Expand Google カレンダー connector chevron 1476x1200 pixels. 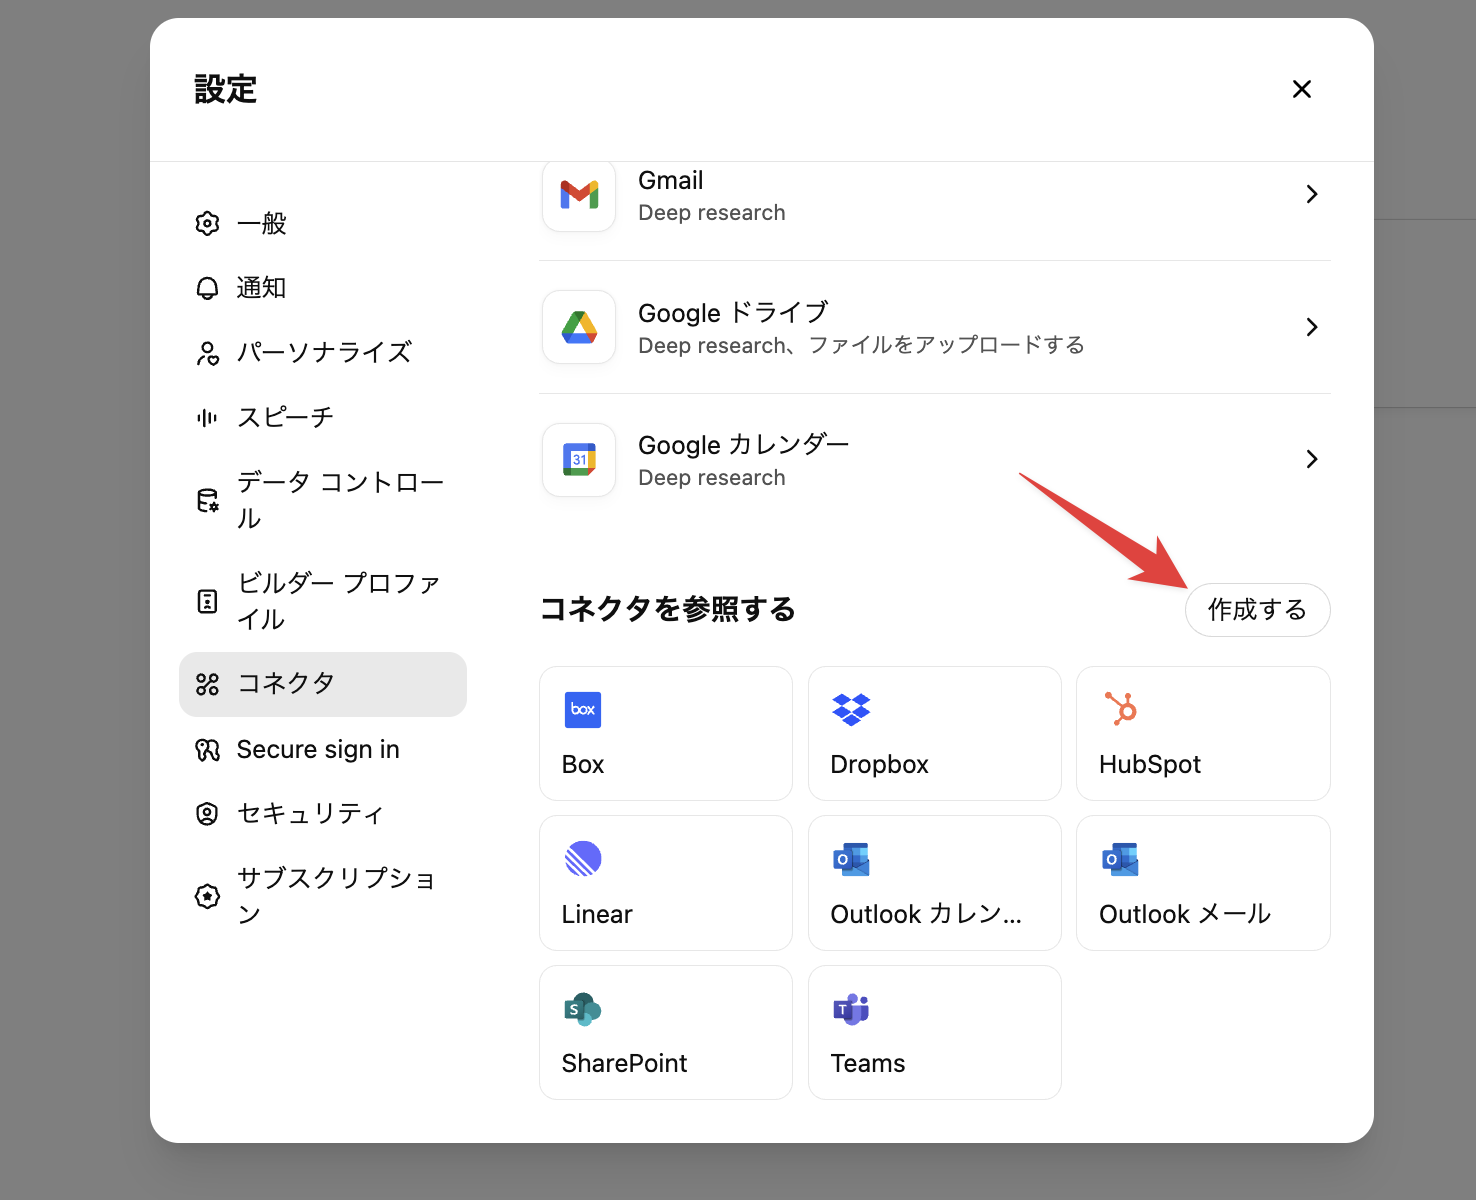point(1312,459)
